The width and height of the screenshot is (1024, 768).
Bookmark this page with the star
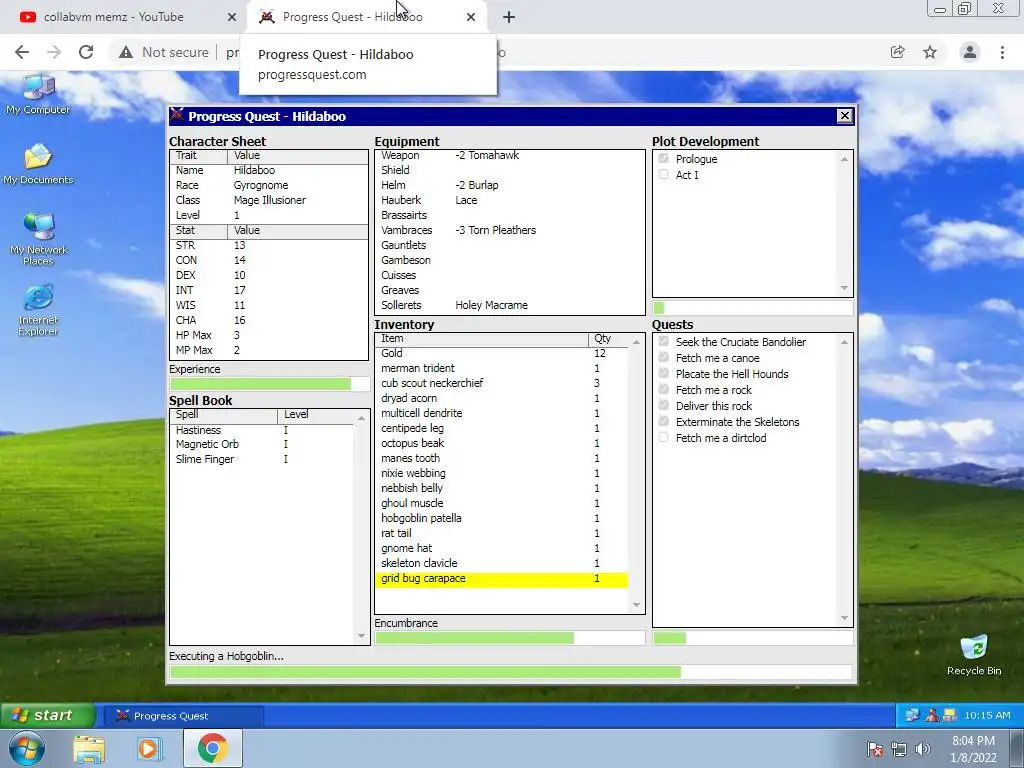click(x=930, y=52)
